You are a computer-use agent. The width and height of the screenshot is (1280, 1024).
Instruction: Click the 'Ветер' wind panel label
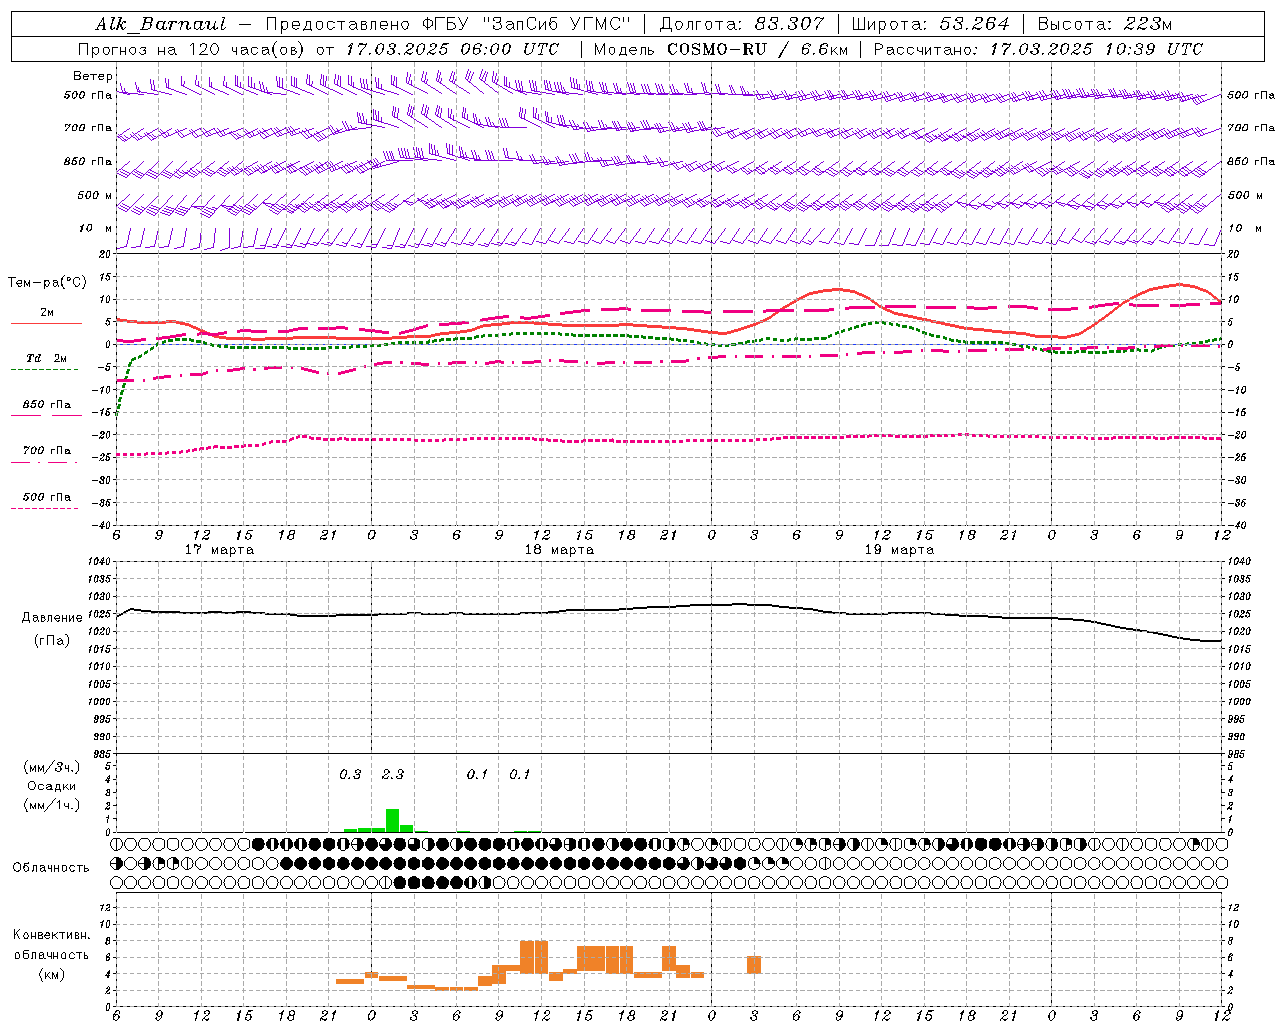point(93,76)
